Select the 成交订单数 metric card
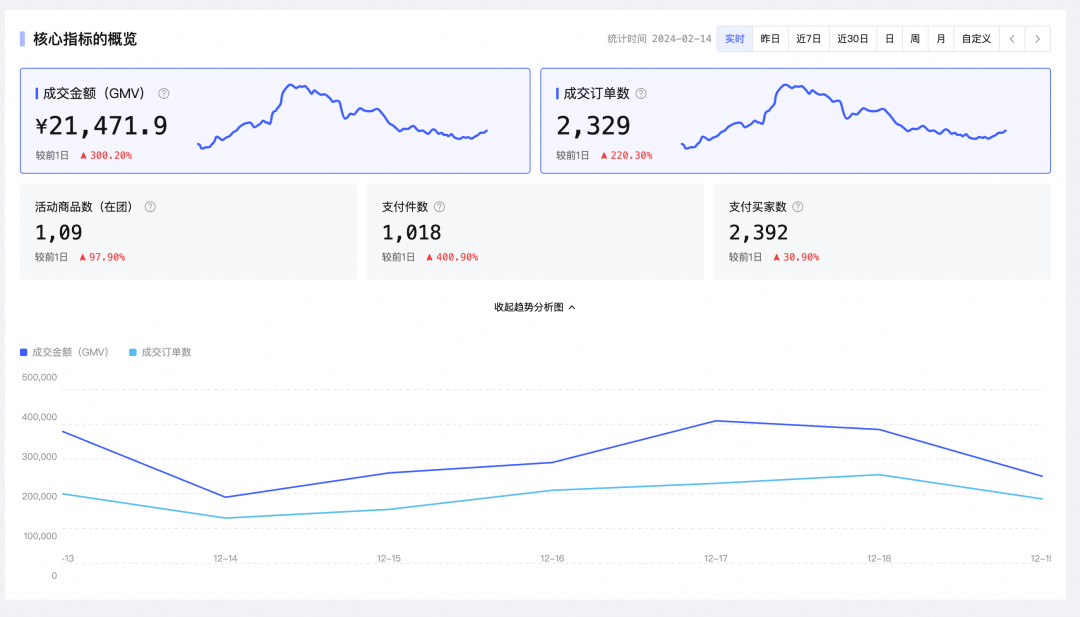Screen dimensions: 1080x617 (x=796, y=121)
